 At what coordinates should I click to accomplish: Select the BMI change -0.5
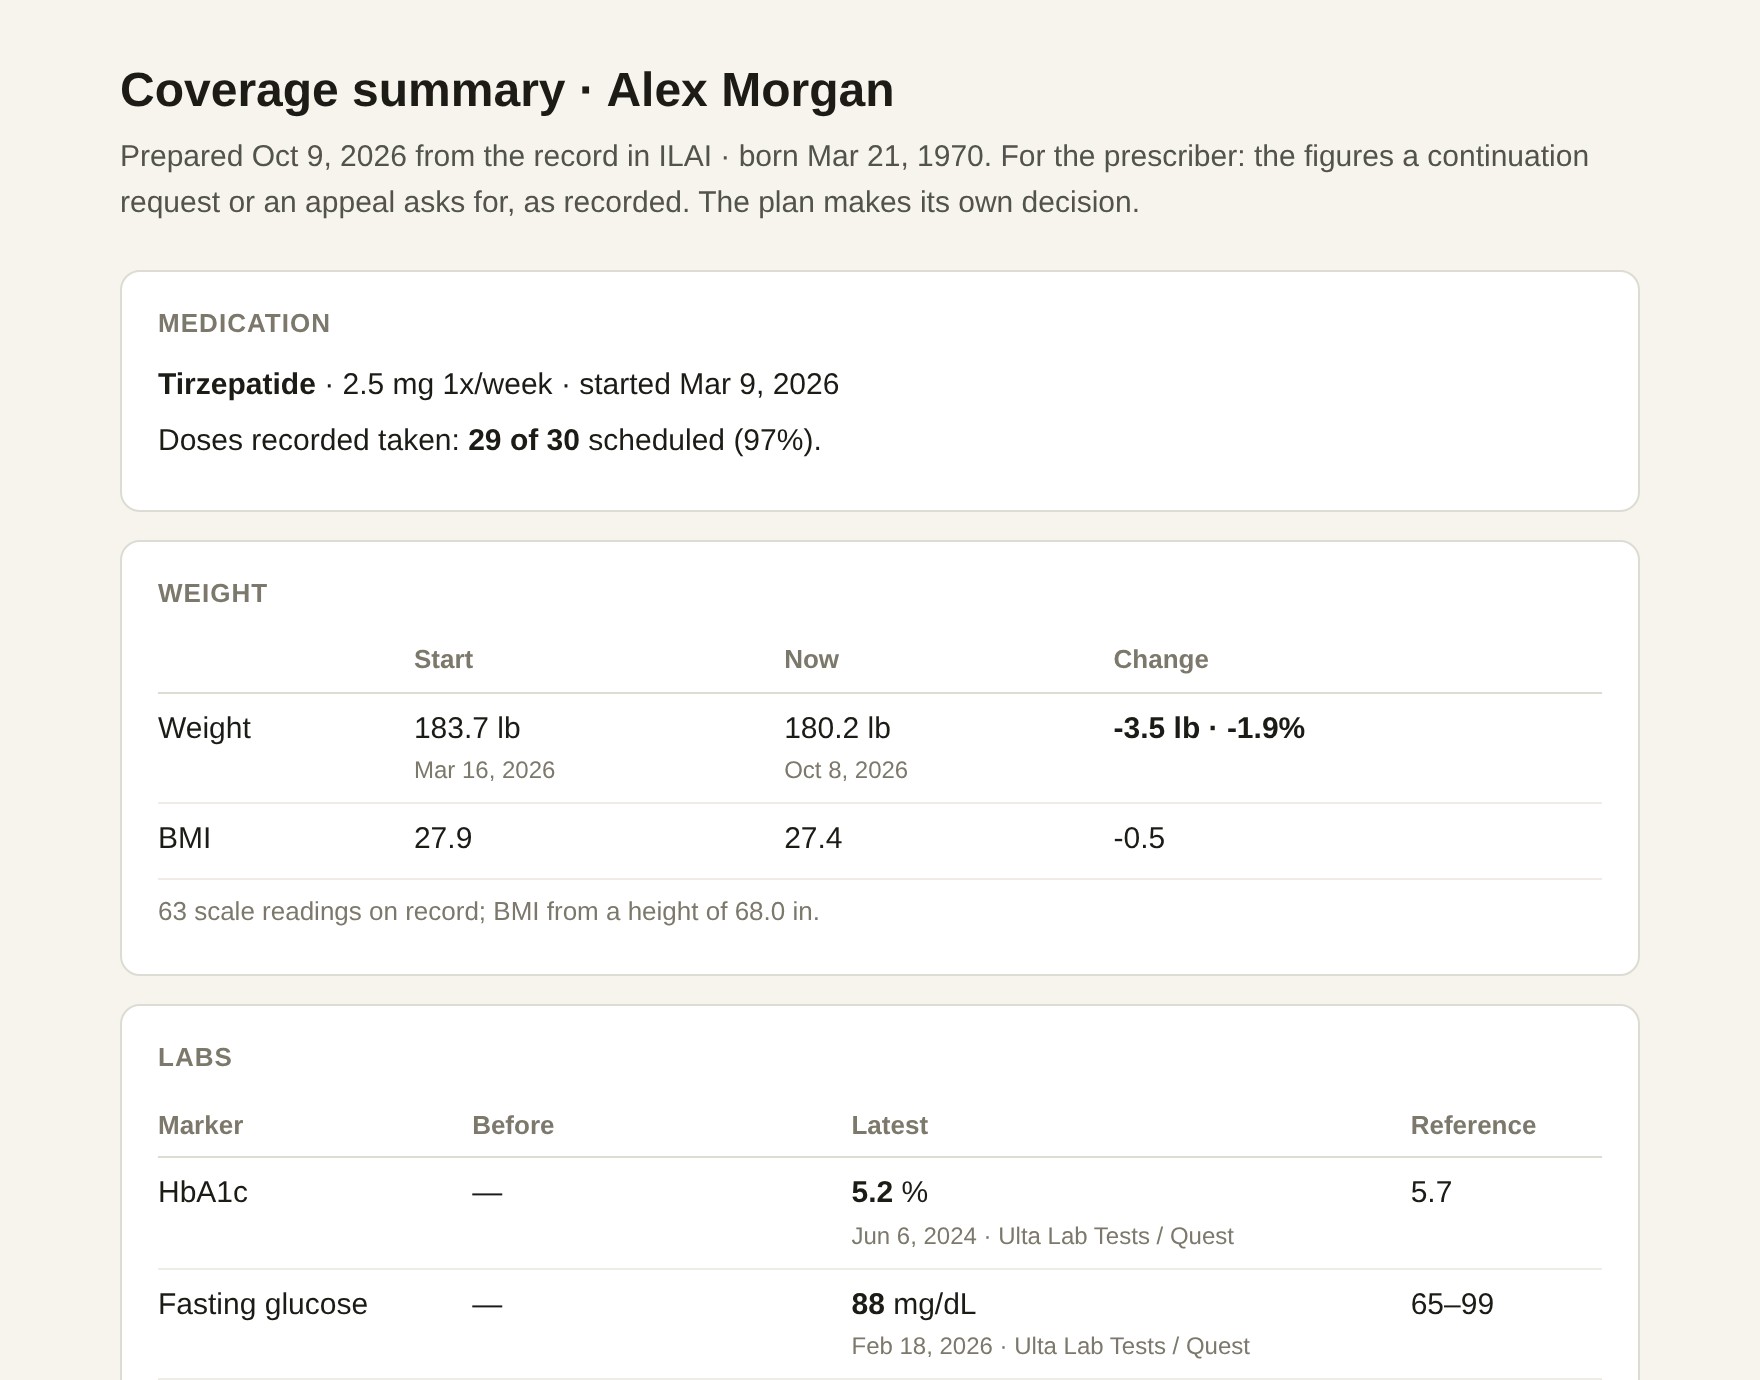click(x=1139, y=838)
